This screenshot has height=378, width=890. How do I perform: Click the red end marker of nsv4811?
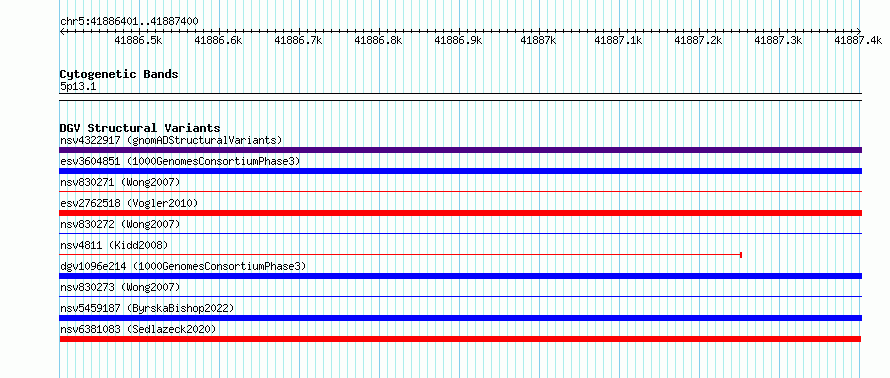click(x=741, y=255)
